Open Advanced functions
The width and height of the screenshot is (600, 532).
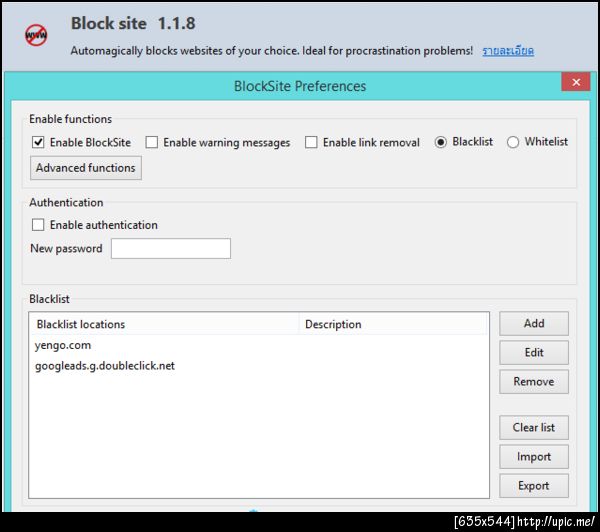86,168
